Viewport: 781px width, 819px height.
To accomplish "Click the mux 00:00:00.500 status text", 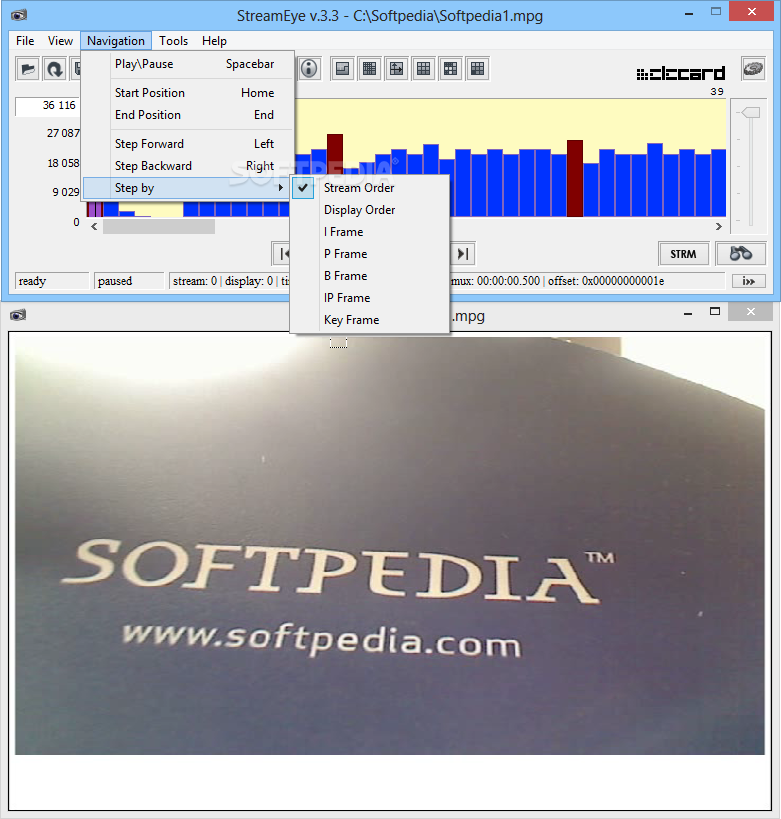I will (495, 281).
